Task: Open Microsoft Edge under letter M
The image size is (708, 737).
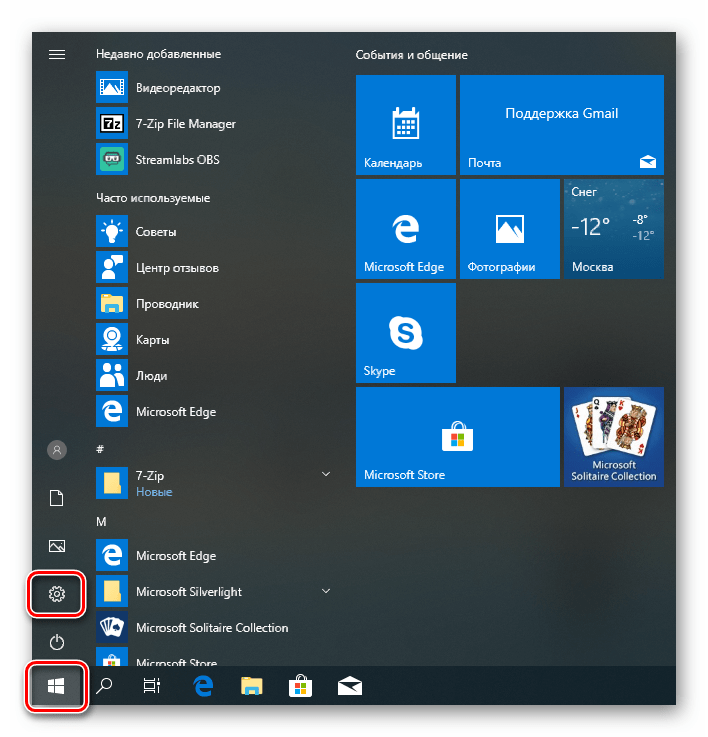Action: pos(216,556)
